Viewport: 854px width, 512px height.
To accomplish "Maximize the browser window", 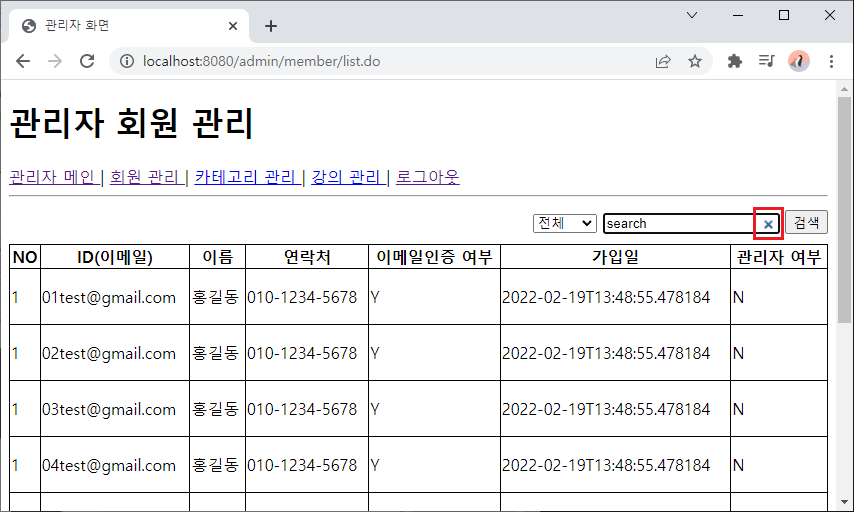I will [784, 15].
